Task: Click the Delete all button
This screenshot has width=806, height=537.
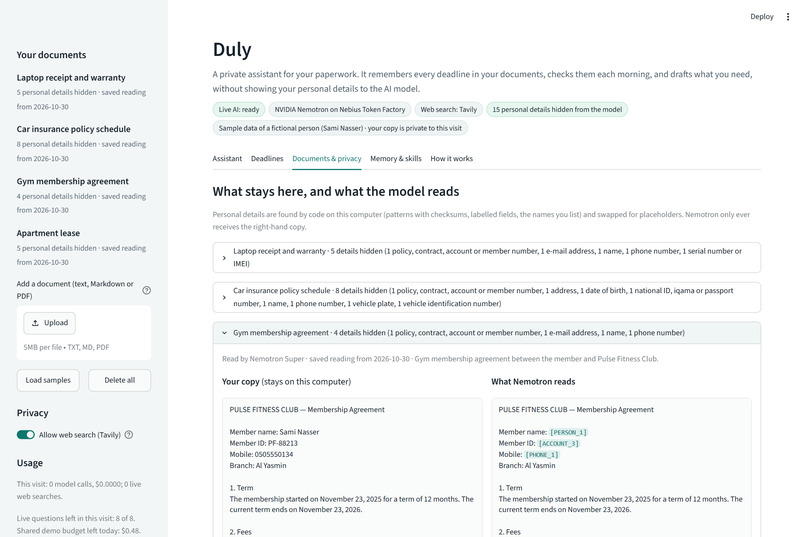Action: point(119,380)
